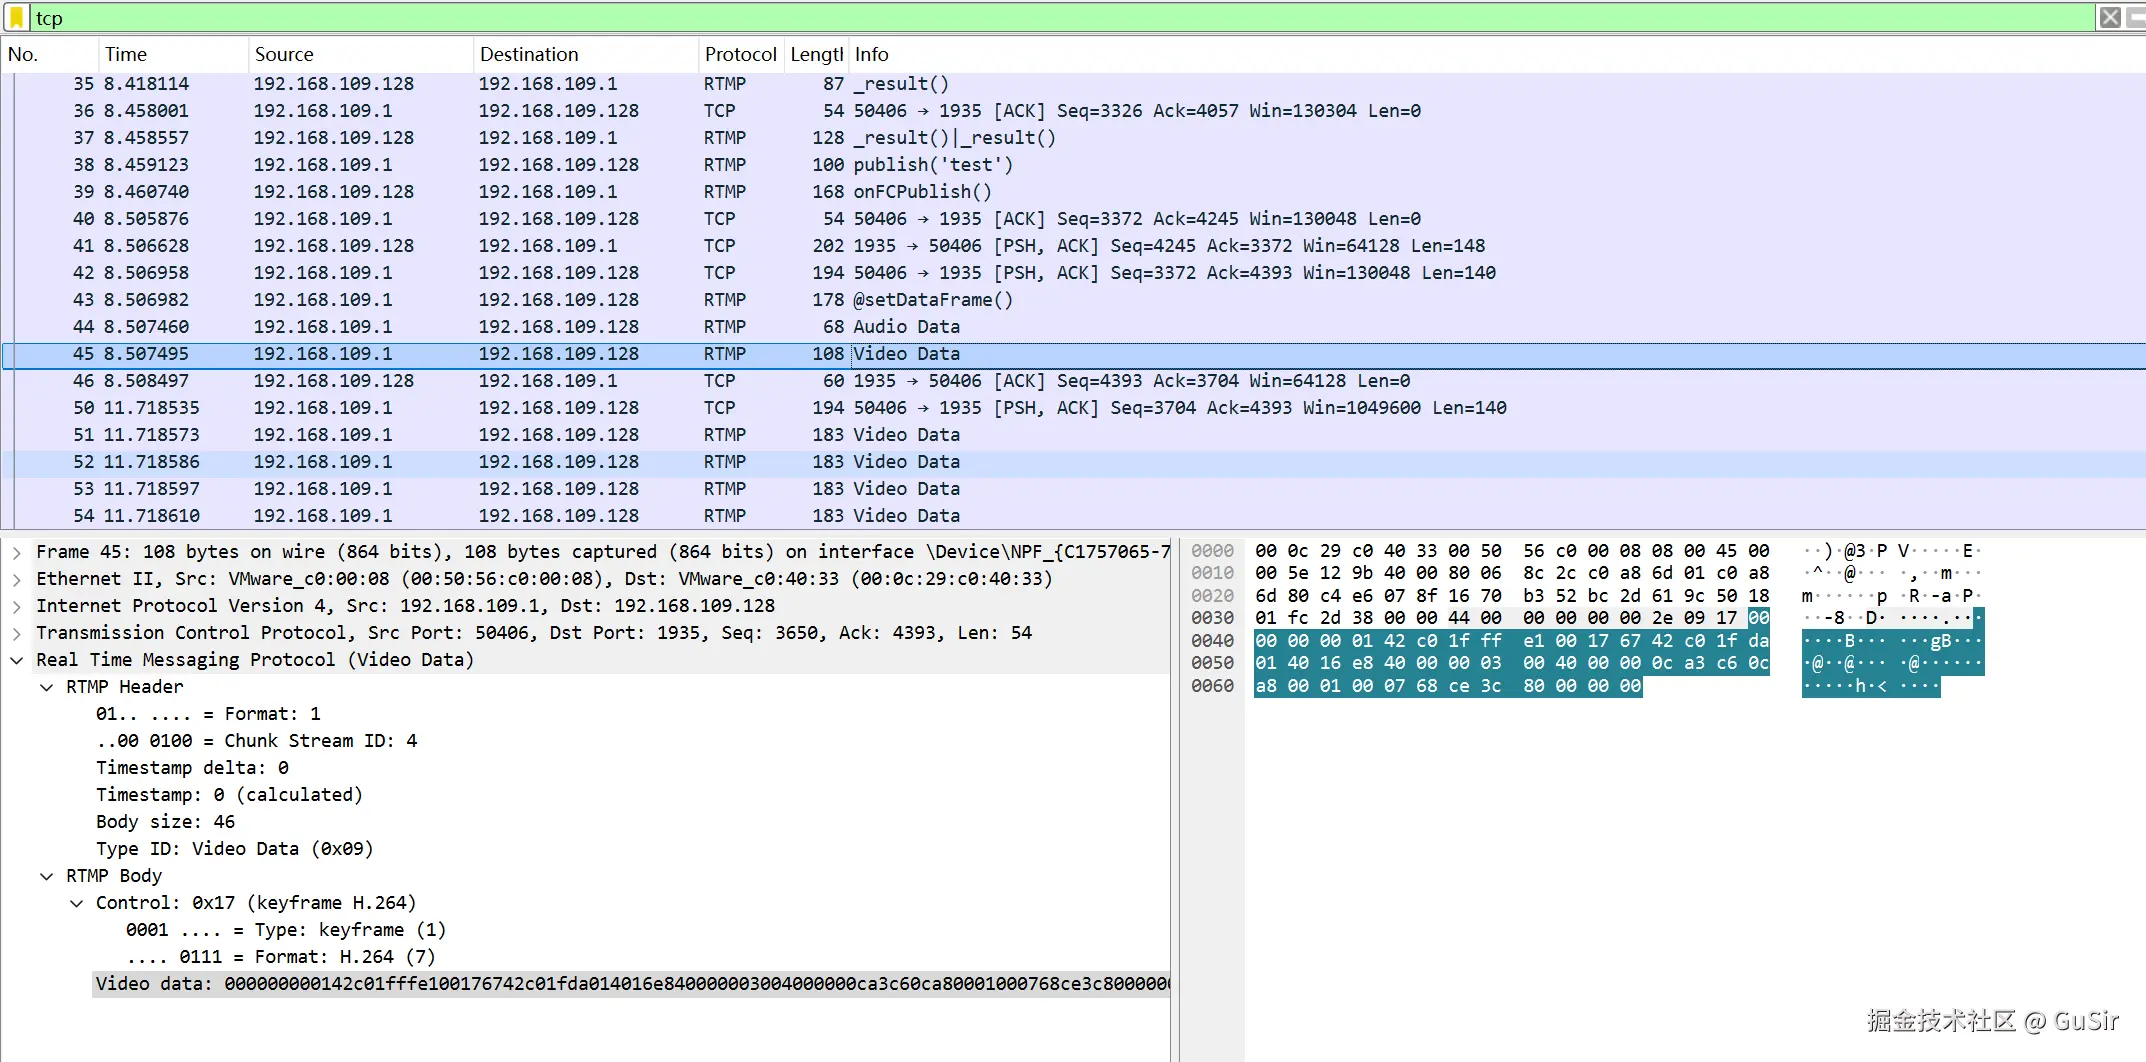This screenshot has height=1062, width=2146.
Task: Select packet 42 at time 8.506958
Action: pos(1073,273)
